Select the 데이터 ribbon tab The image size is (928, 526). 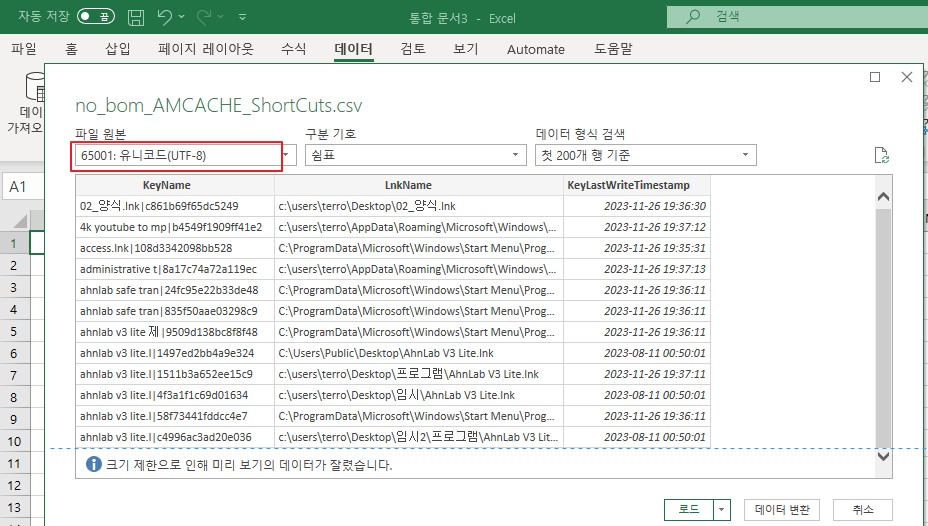[353, 49]
